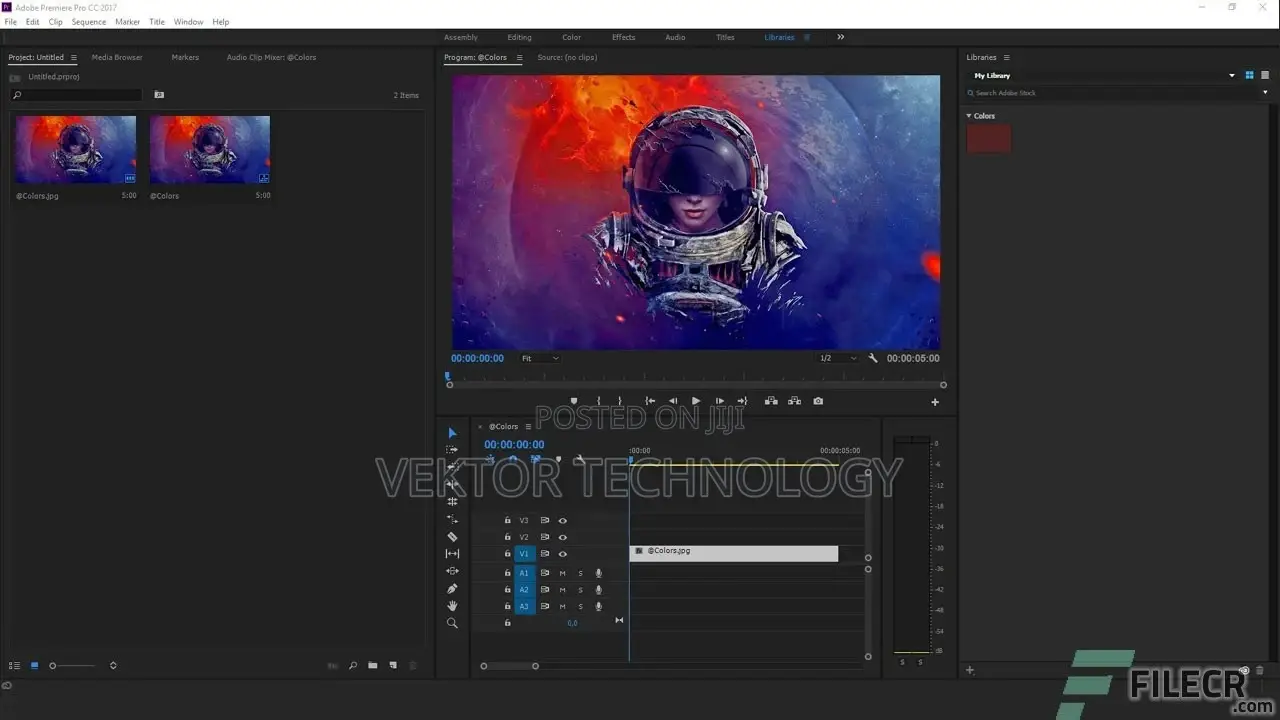The image size is (1280, 720).
Task: Select the @Colors.jpg thumbnail in Project
Action: [76, 150]
